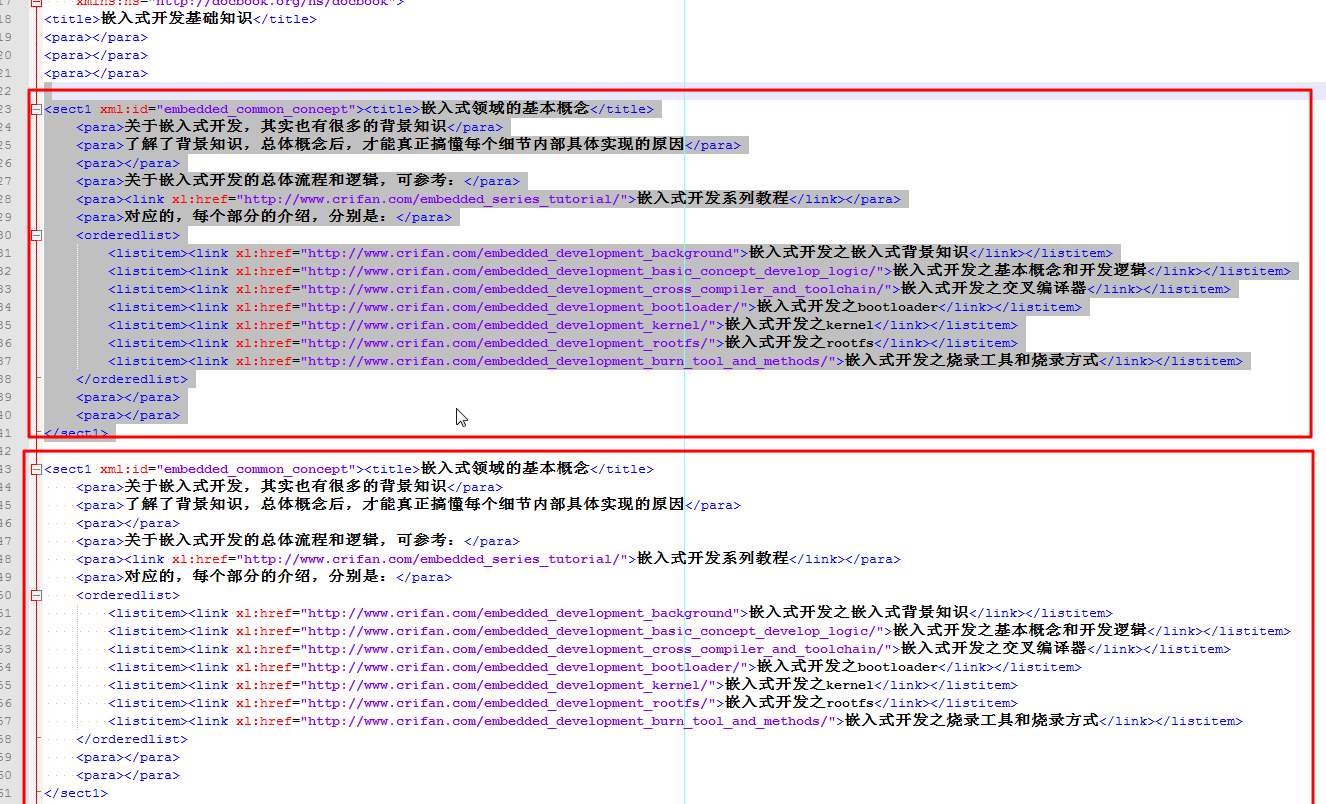Screen dimensions: 1326x804
Task: Click embedded_development_kernel URL in the unselected block
Action: 512,685
